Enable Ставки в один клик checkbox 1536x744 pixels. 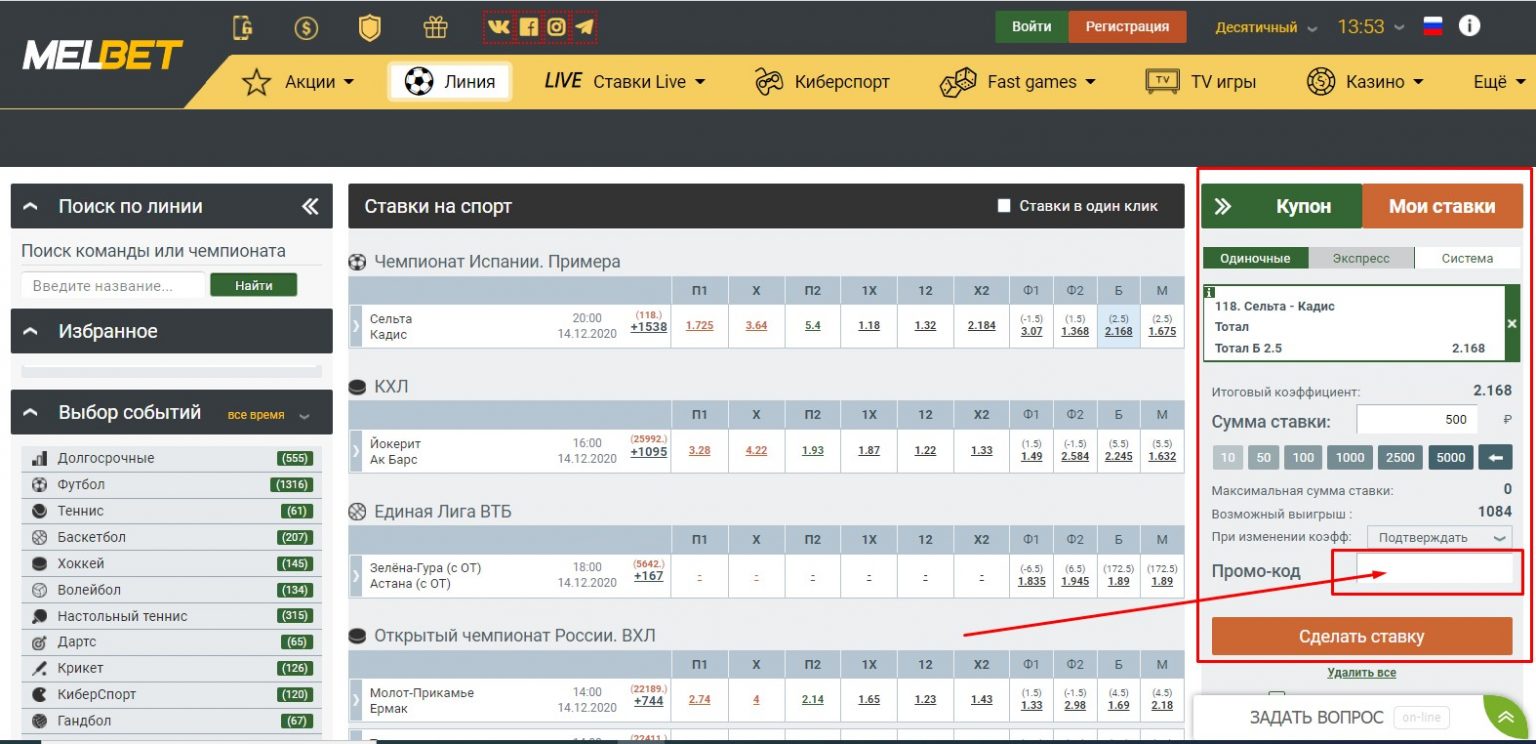click(1004, 206)
